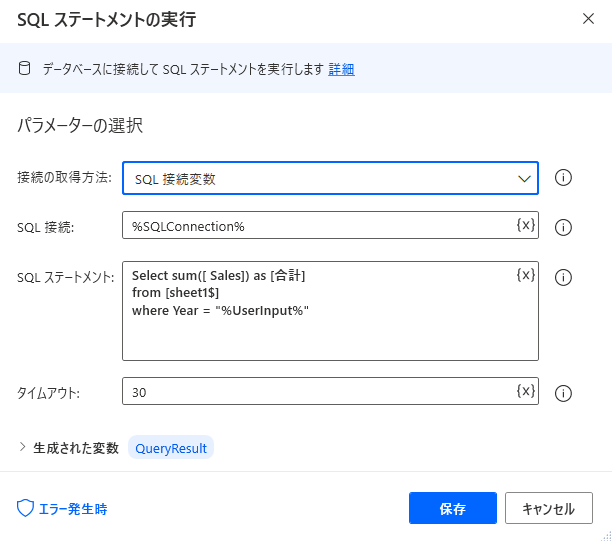Click the shield icon for エラー発生時
The height and width of the screenshot is (541, 612).
click(25, 508)
